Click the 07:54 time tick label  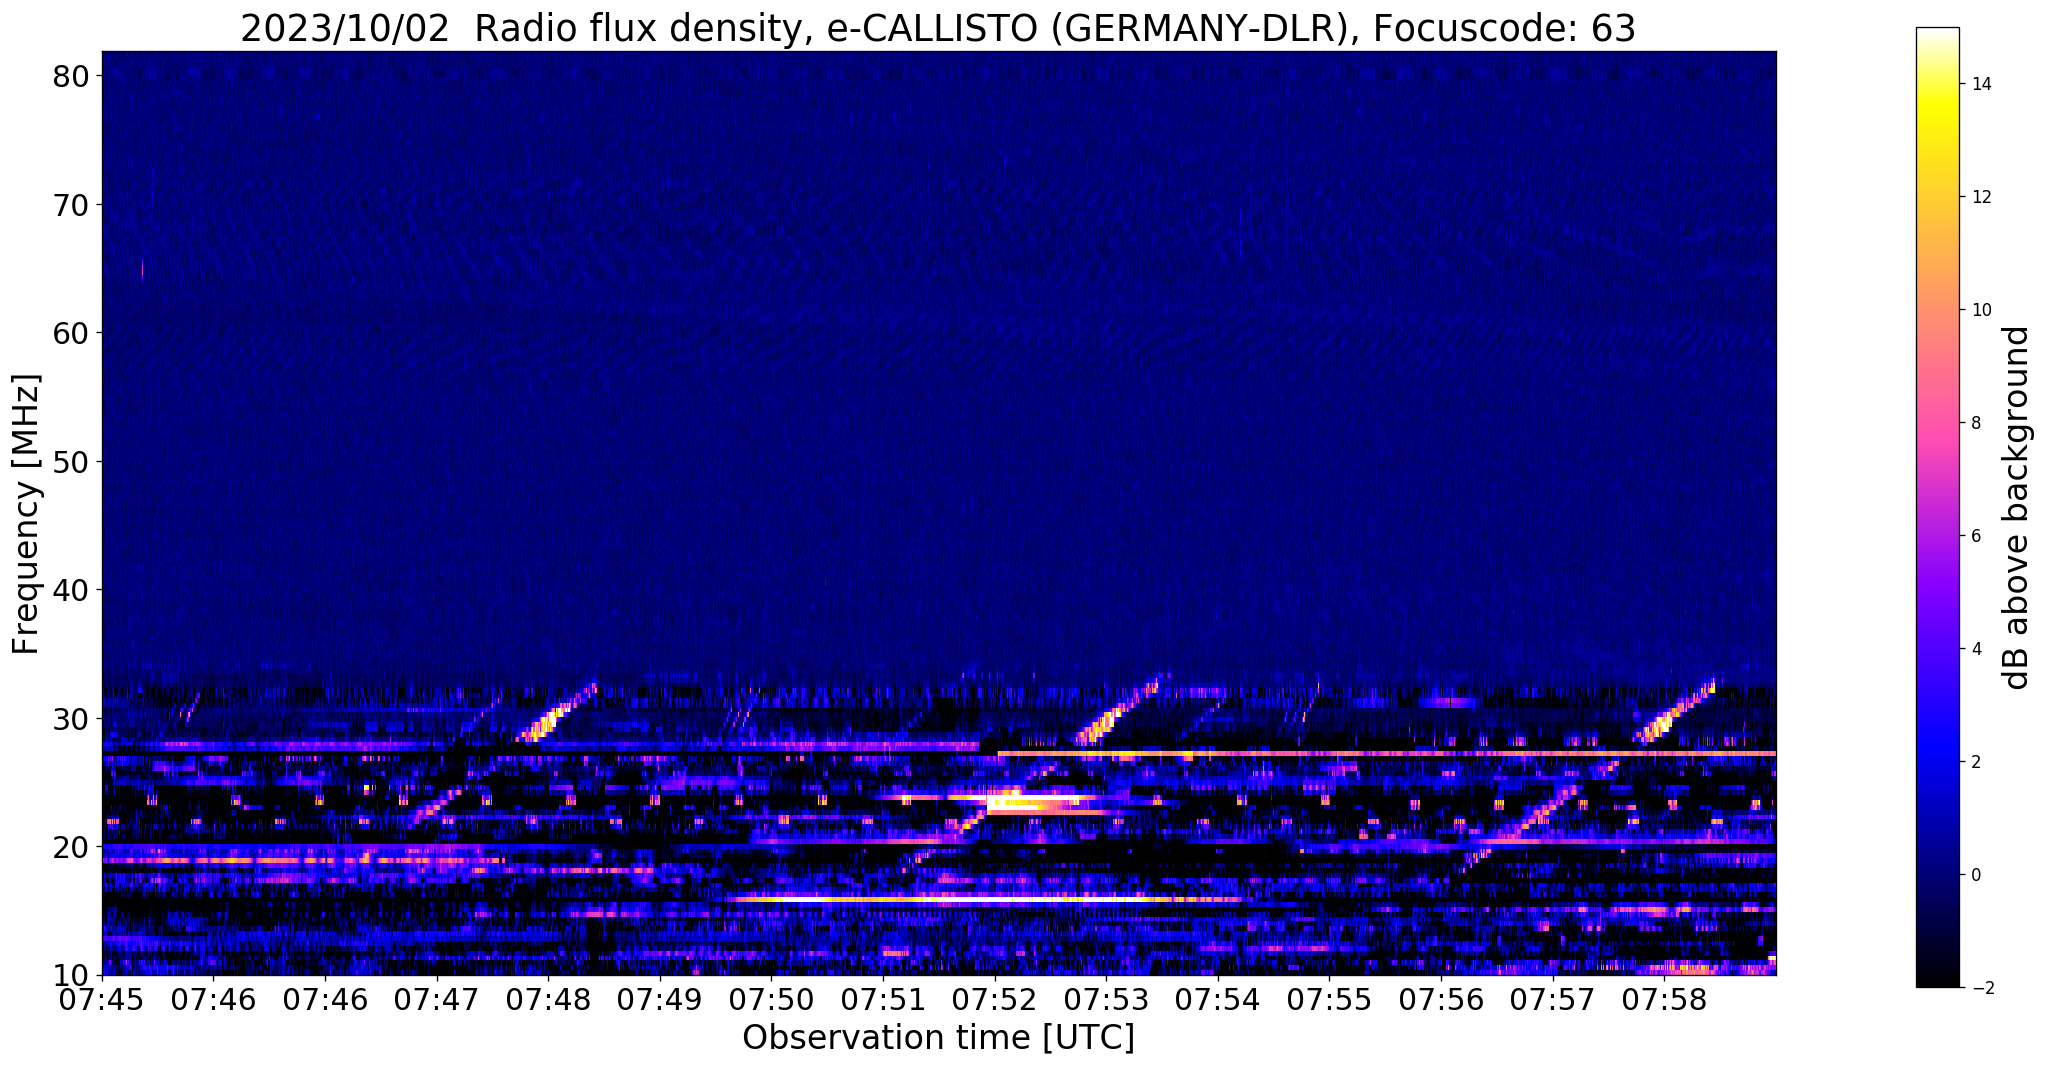(1217, 1000)
